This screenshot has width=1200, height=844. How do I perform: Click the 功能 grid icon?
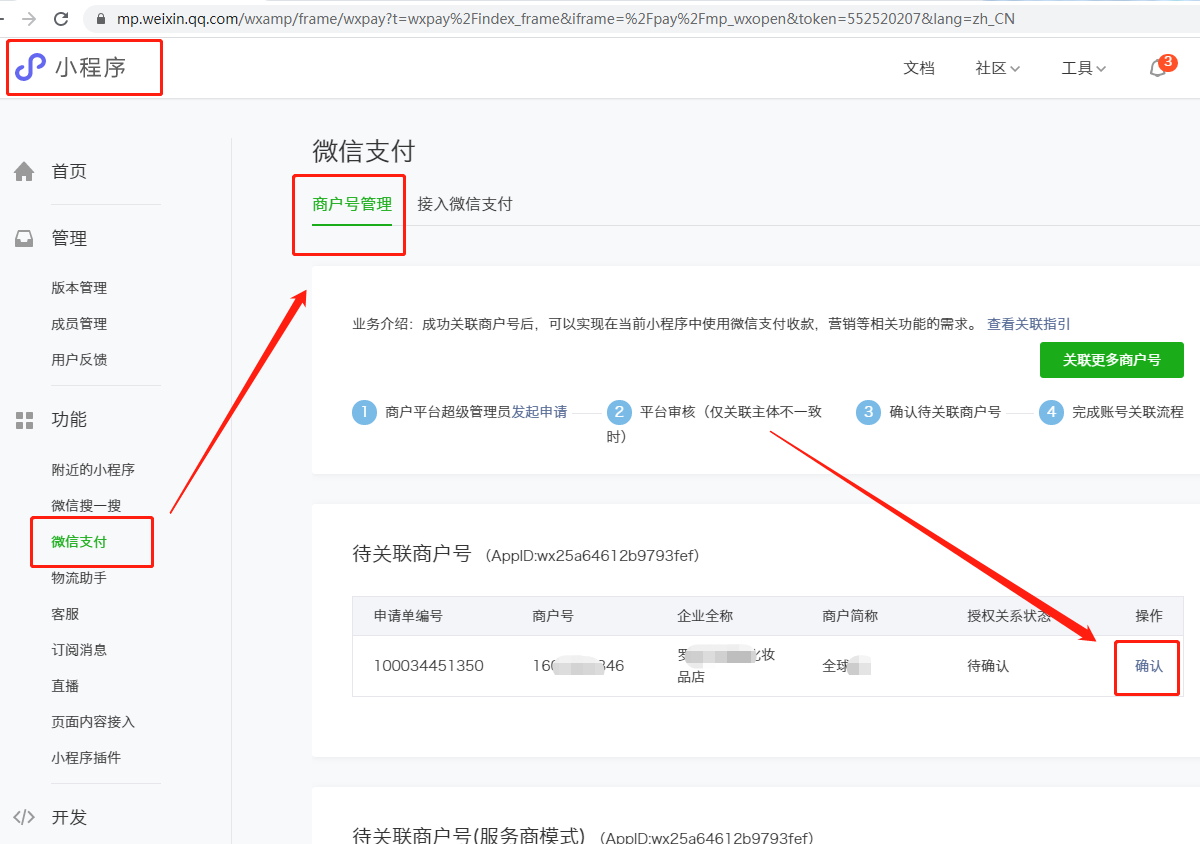[24, 420]
